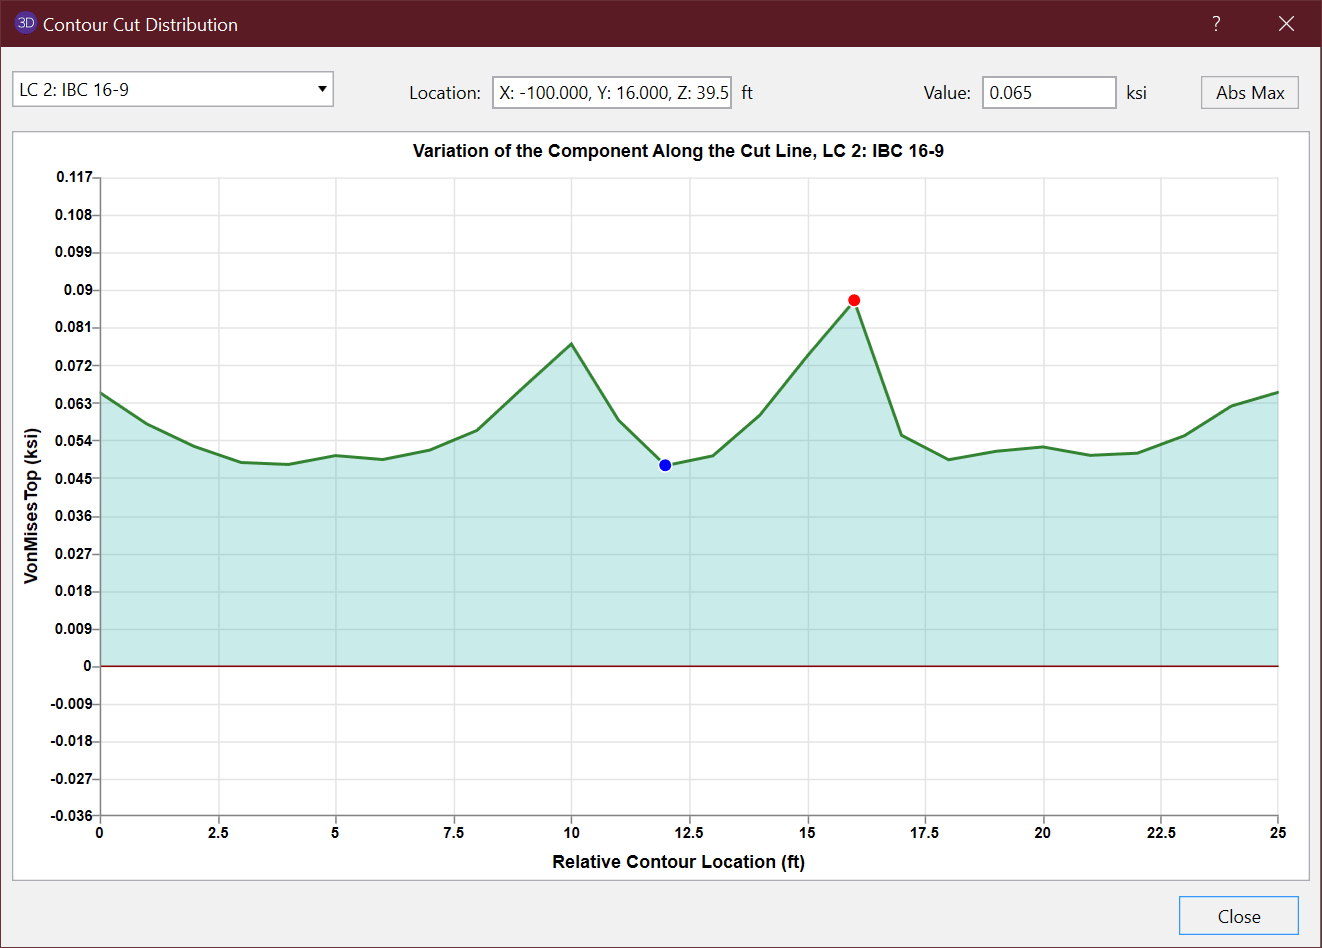Click the 3D app icon in title bar
The height and width of the screenshot is (948, 1322).
click(25, 23)
